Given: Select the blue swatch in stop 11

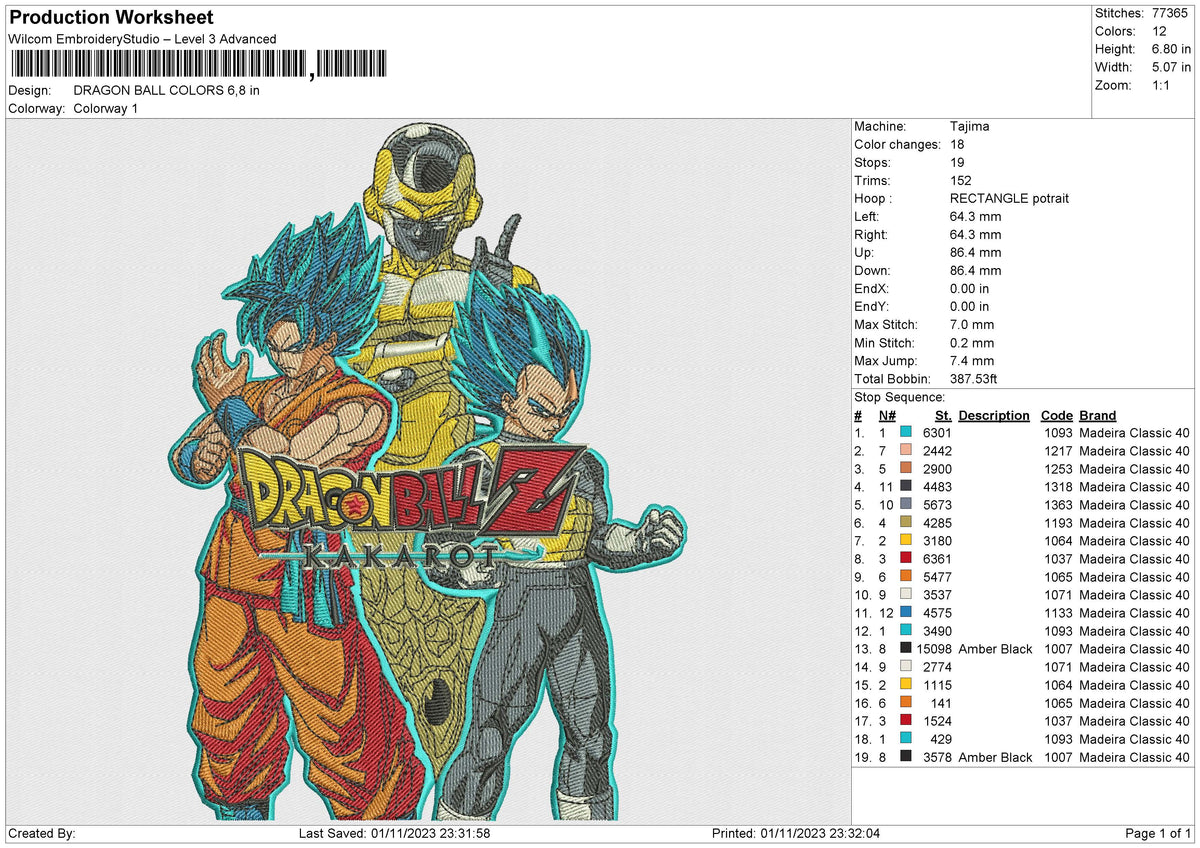Looking at the screenshot, I should (x=906, y=613).
